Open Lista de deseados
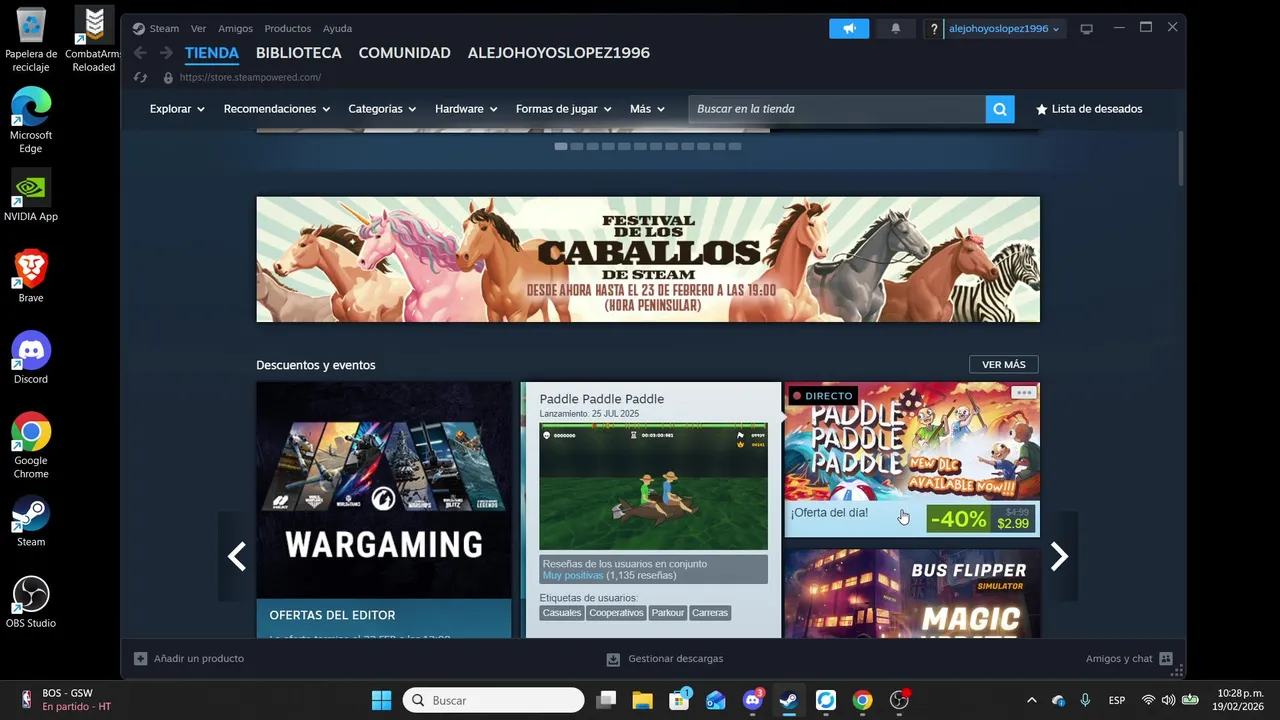 coord(1089,109)
